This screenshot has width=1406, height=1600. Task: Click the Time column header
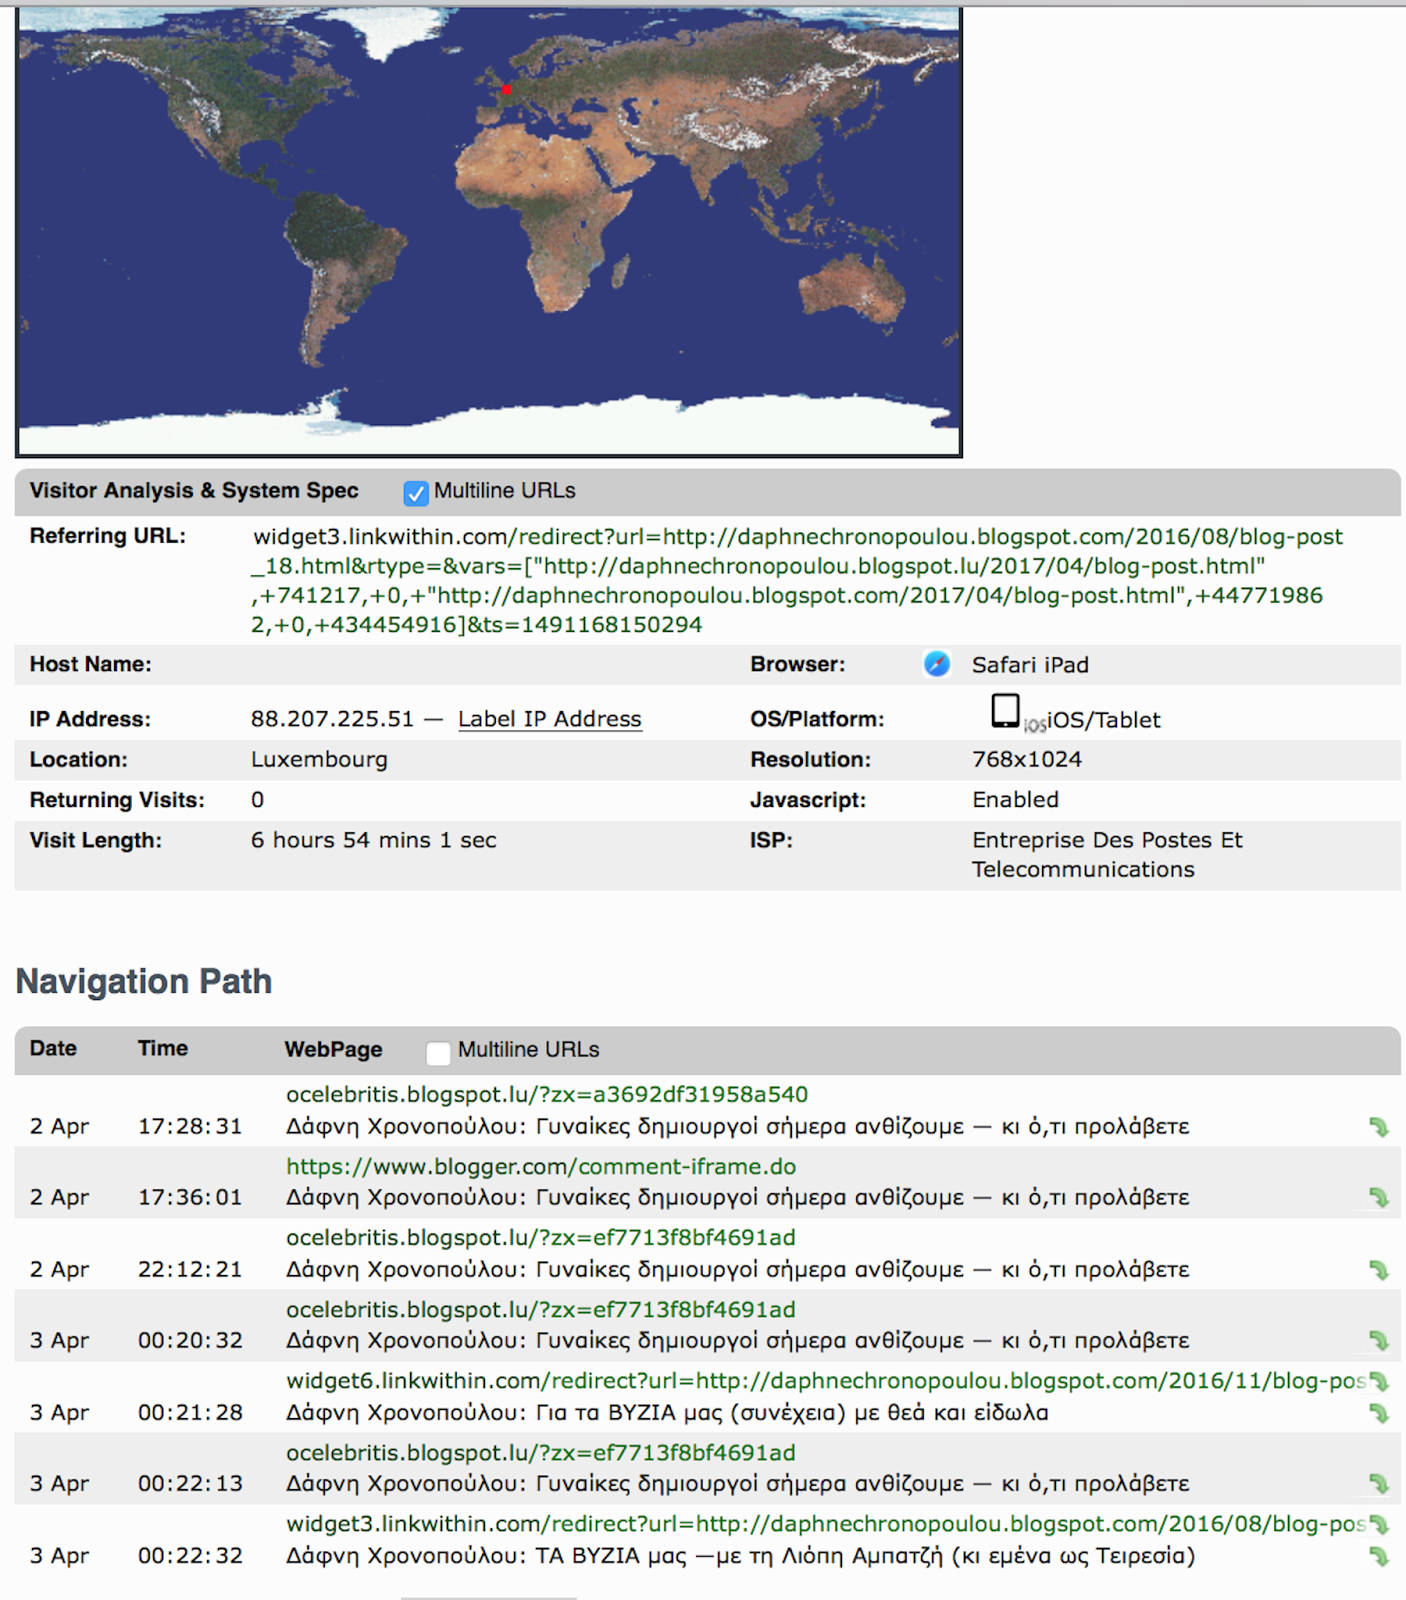coord(163,1048)
